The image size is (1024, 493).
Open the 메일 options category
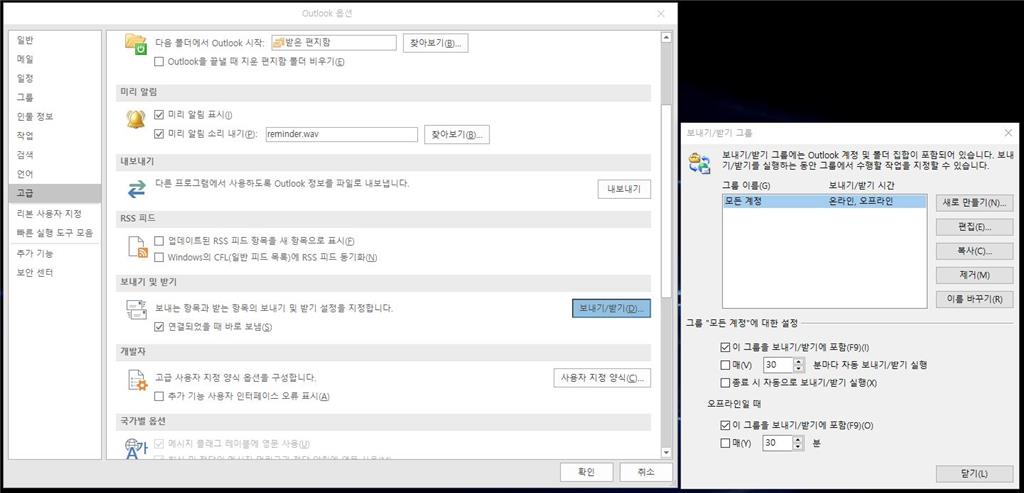55,59
